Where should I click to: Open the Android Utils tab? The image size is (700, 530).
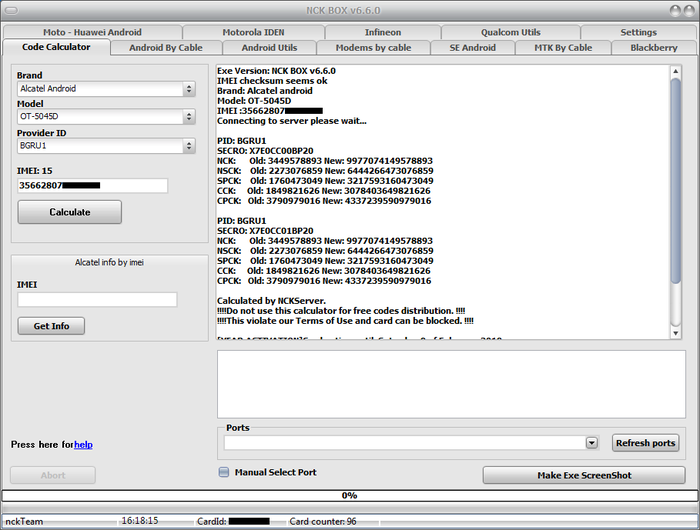coord(270,48)
